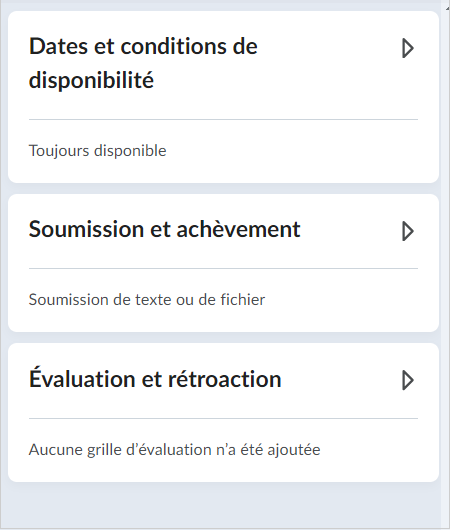Expand the "Soumission et achèvement" section heading
This screenshot has width=450, height=530.
click(x=165, y=230)
